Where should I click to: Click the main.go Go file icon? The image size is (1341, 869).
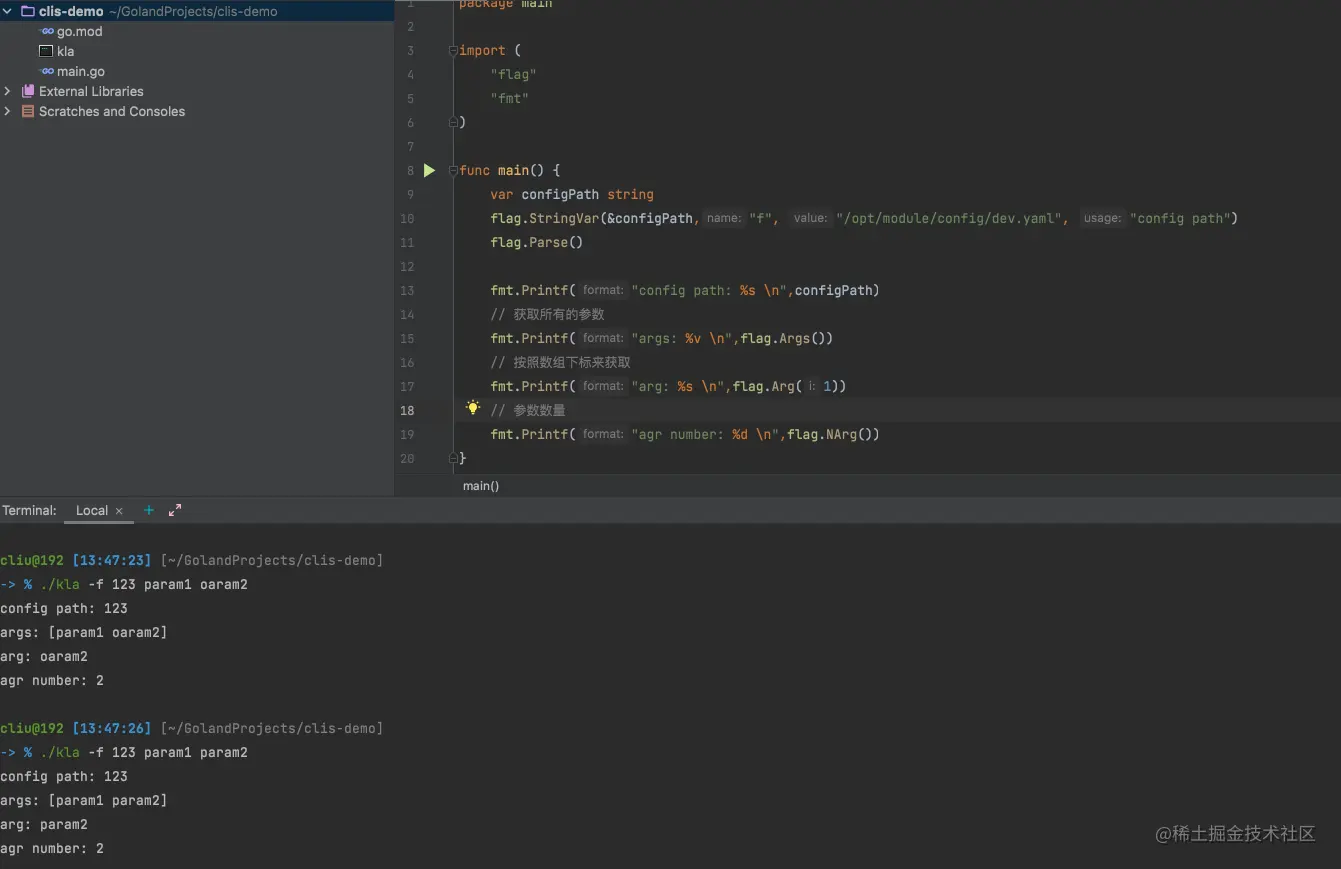(46, 71)
